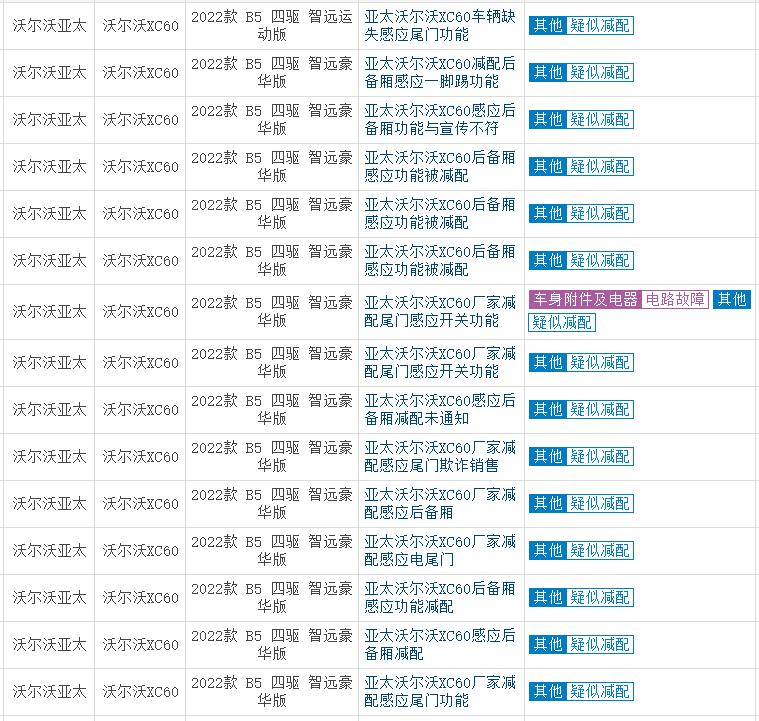Open complaint 亚太沃尔沃XC60减配后备厢感应一脚踢功能
The height and width of the screenshot is (721, 759).
(x=440, y=73)
